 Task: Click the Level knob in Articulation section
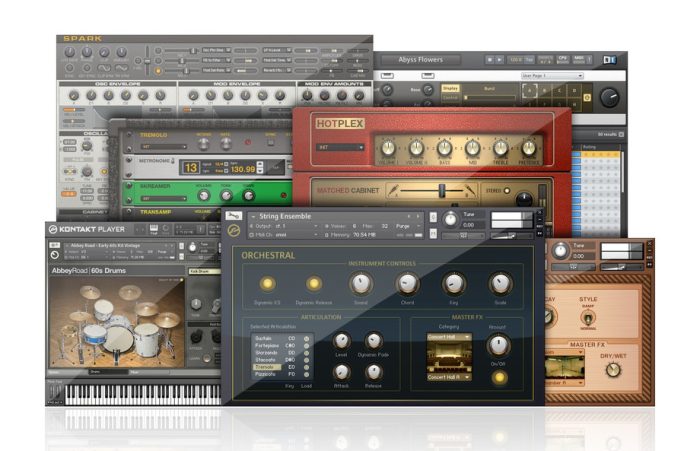tap(342, 342)
